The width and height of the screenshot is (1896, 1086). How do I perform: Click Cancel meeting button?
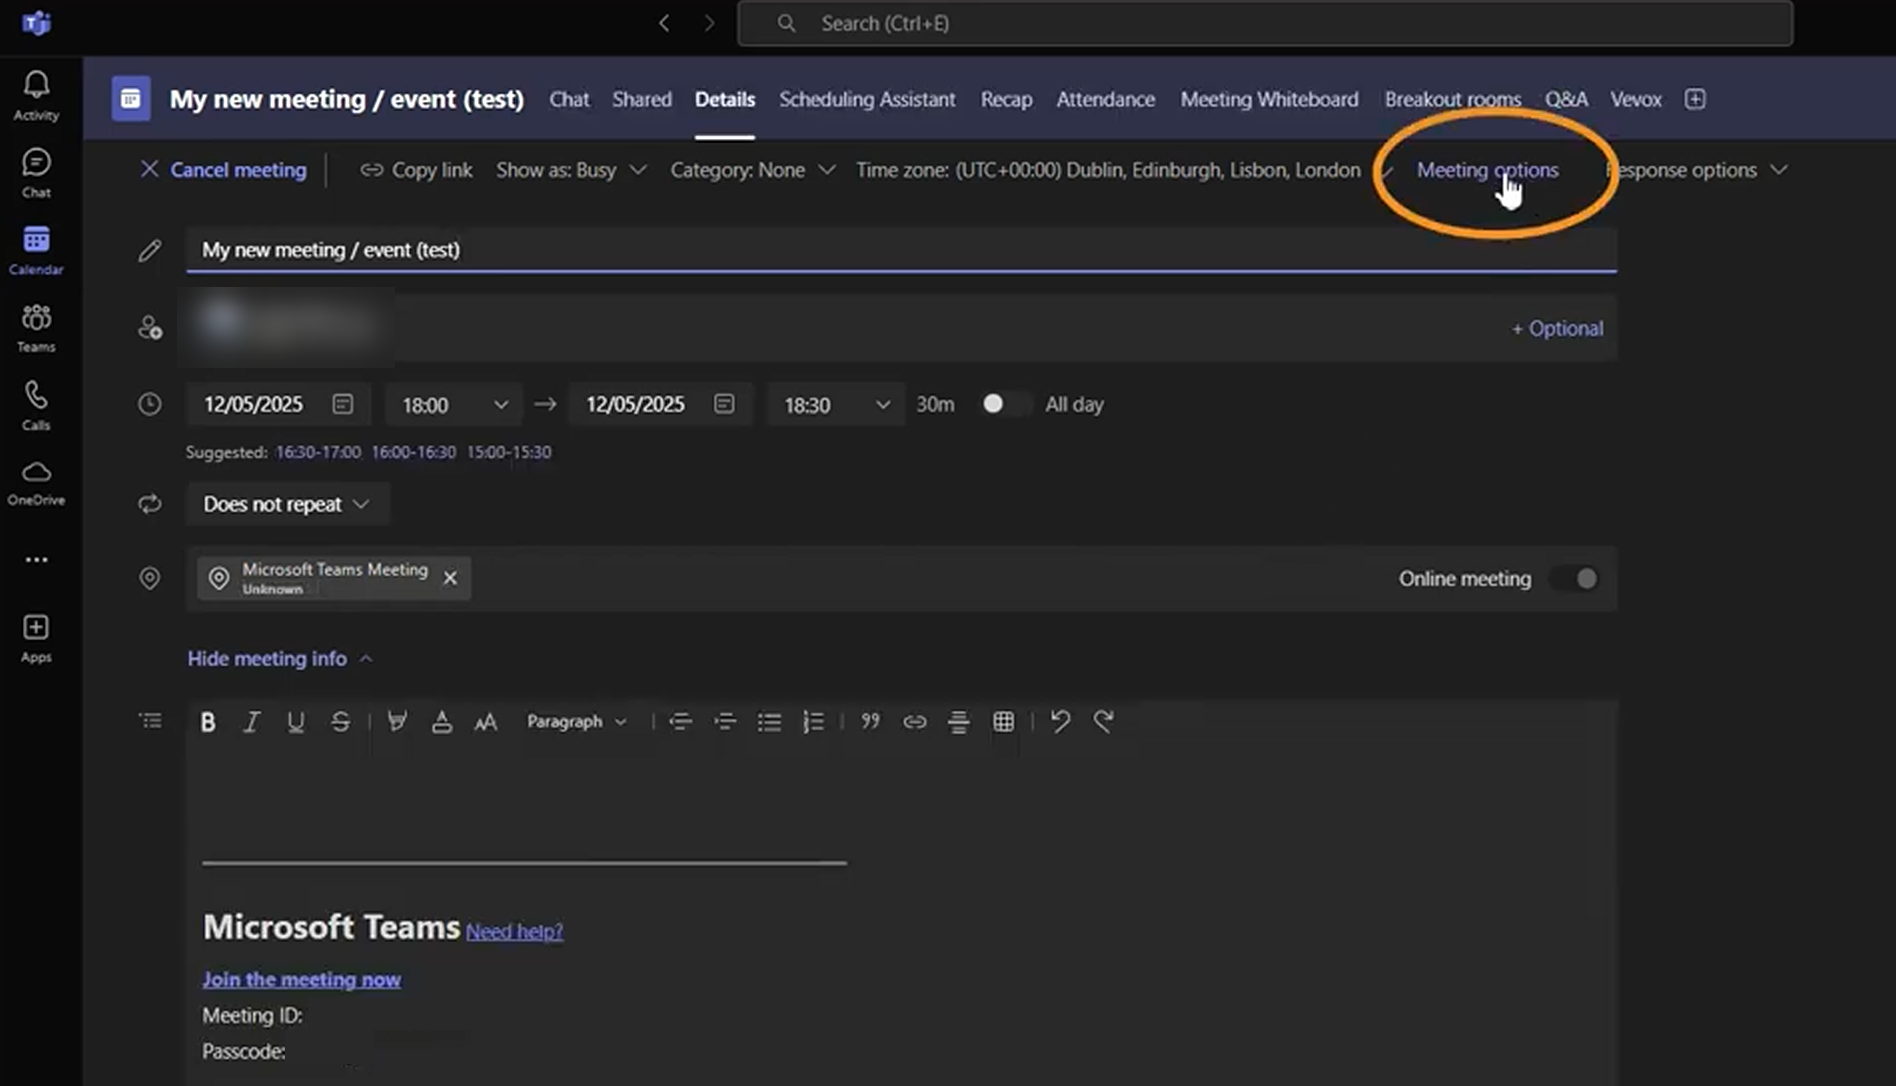224,170
